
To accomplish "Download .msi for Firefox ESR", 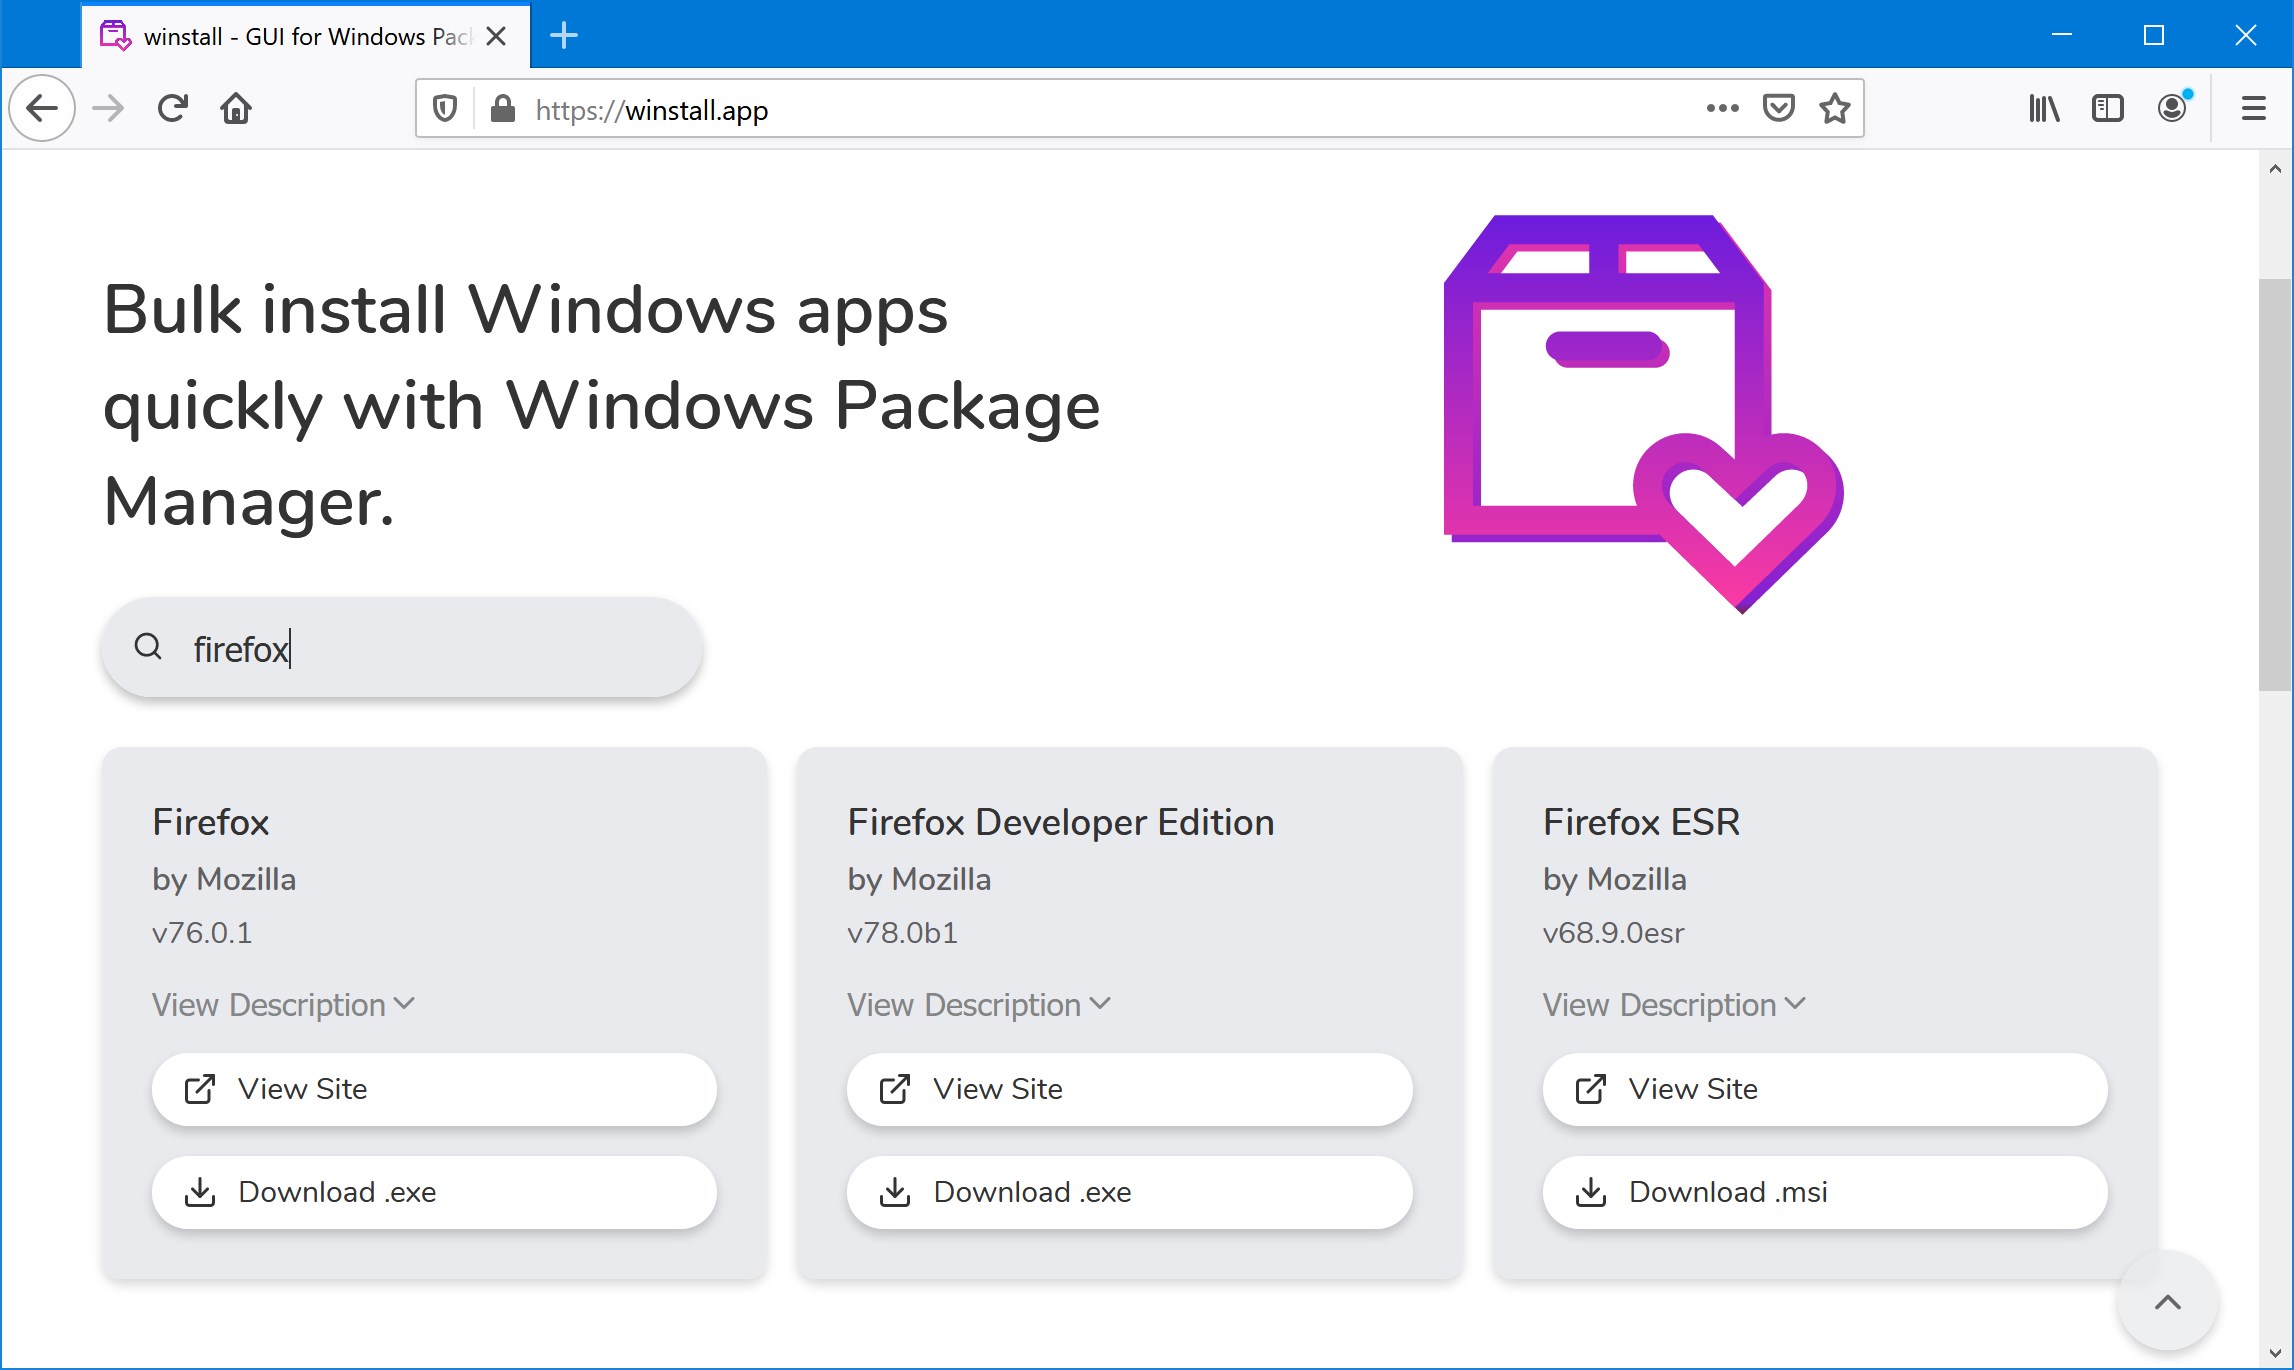I will point(1825,1192).
